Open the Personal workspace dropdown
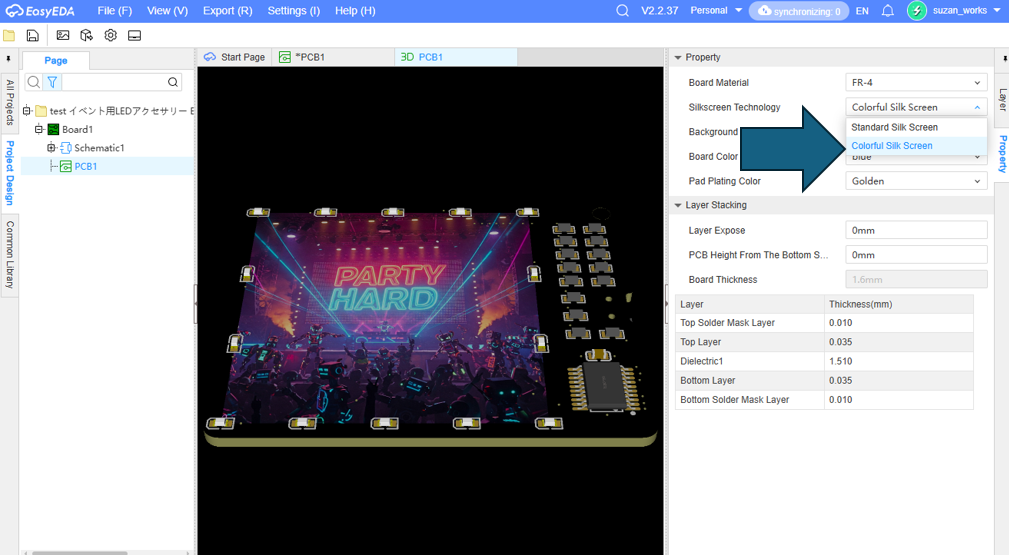Viewport: 1009px width, 555px height. click(x=716, y=10)
